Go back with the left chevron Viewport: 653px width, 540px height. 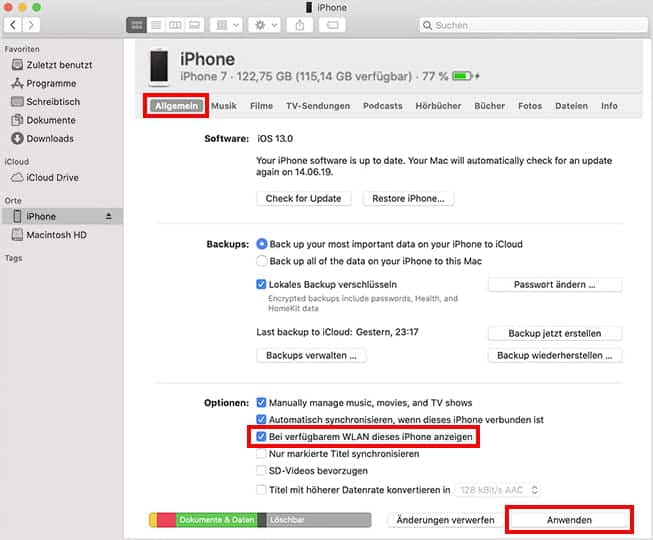(13, 25)
